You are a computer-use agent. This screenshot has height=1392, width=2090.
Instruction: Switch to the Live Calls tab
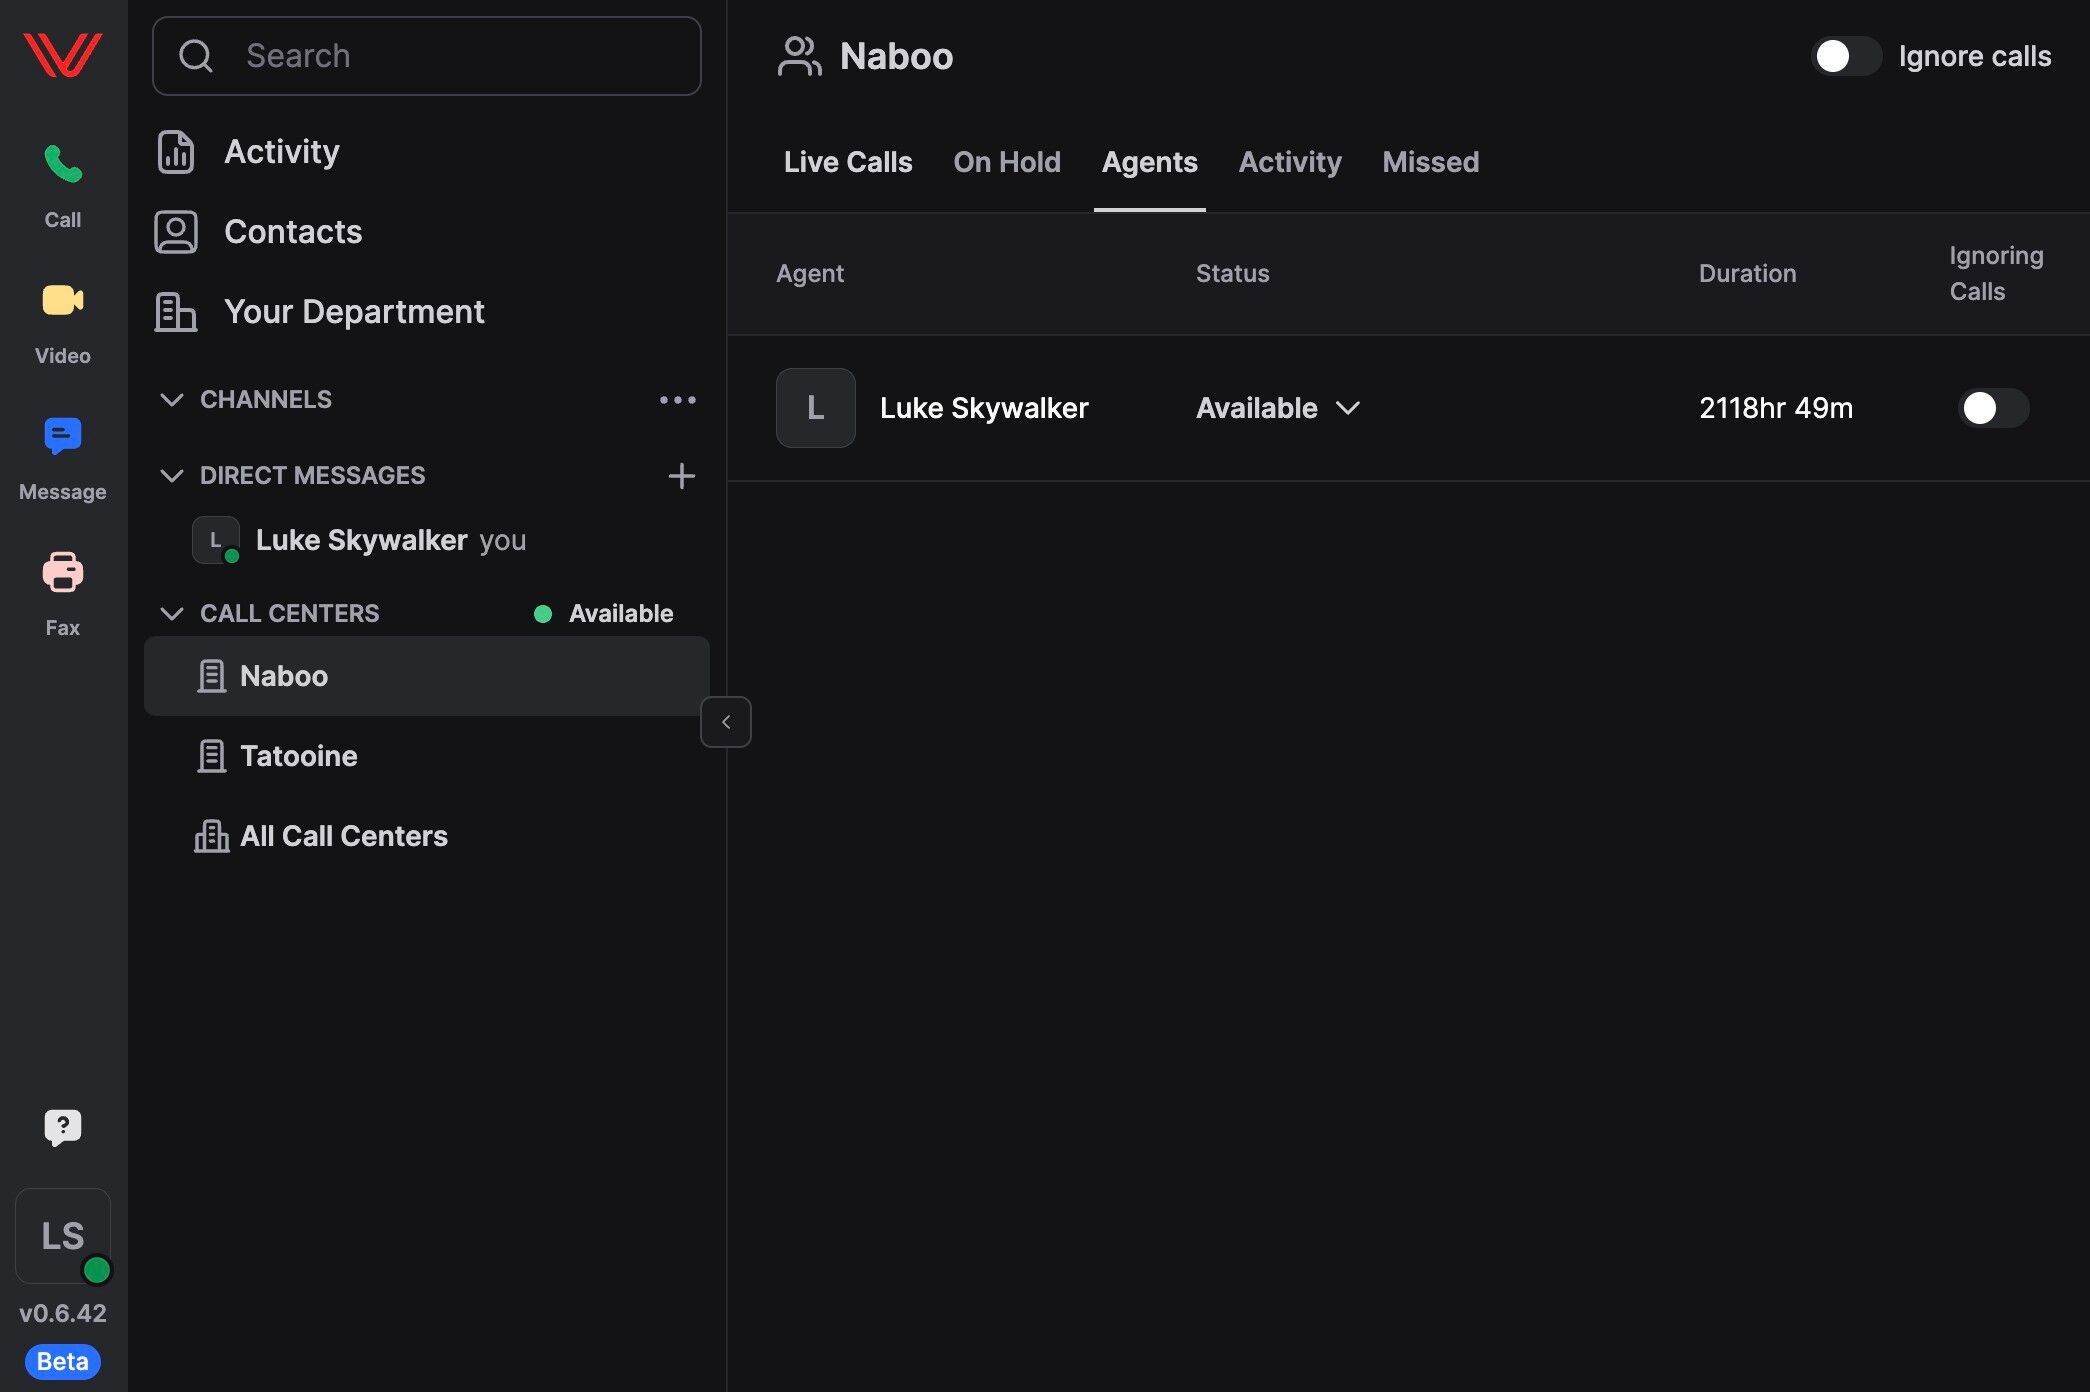point(847,162)
